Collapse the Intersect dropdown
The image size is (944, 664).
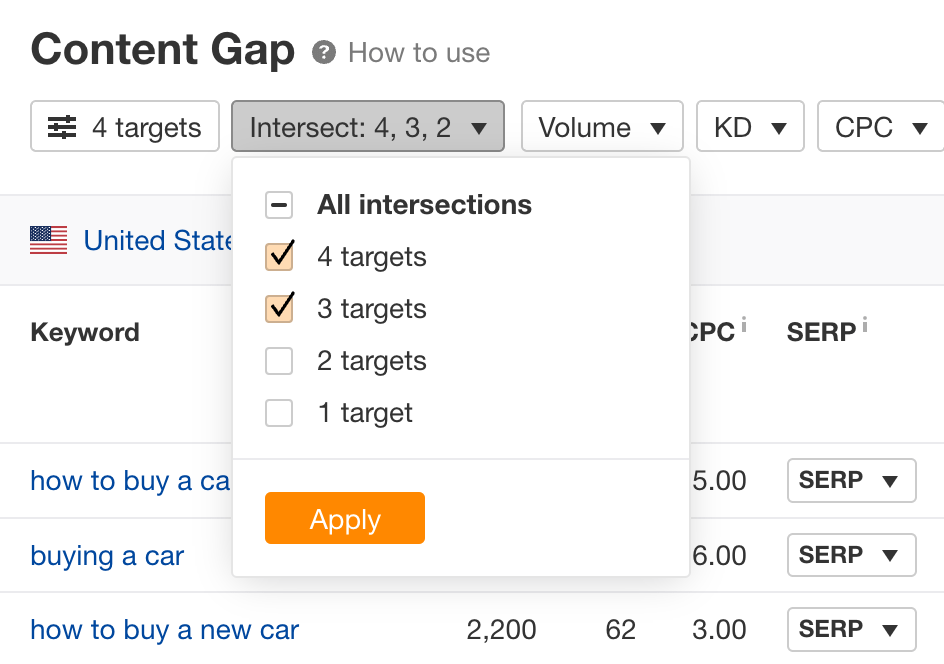click(x=367, y=126)
